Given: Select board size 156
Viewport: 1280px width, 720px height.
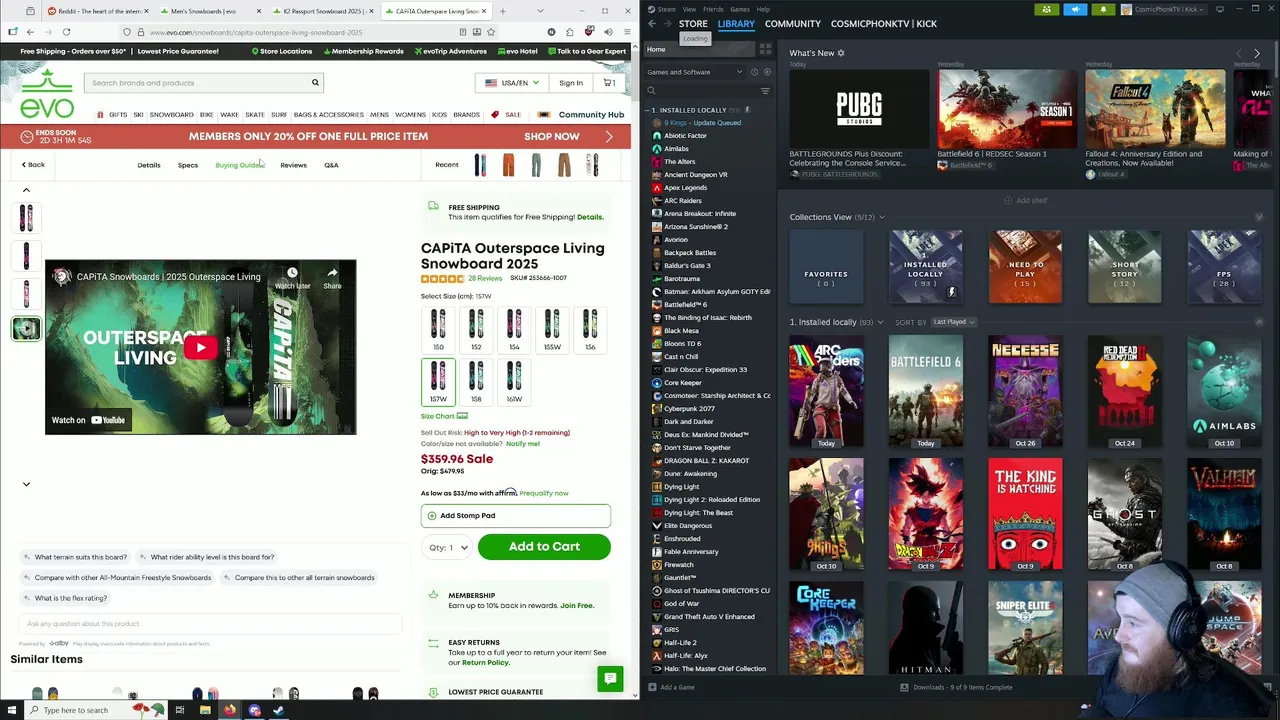Looking at the screenshot, I should 590,330.
